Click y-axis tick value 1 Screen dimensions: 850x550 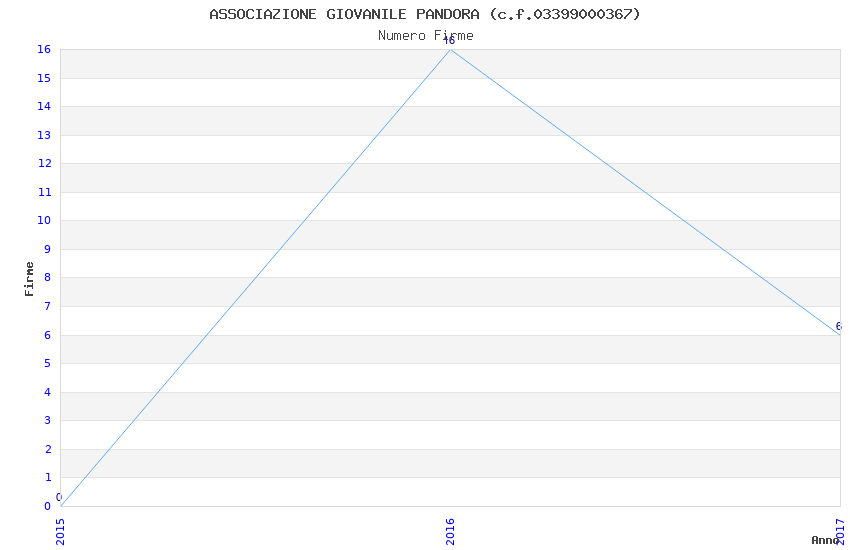(x=48, y=477)
